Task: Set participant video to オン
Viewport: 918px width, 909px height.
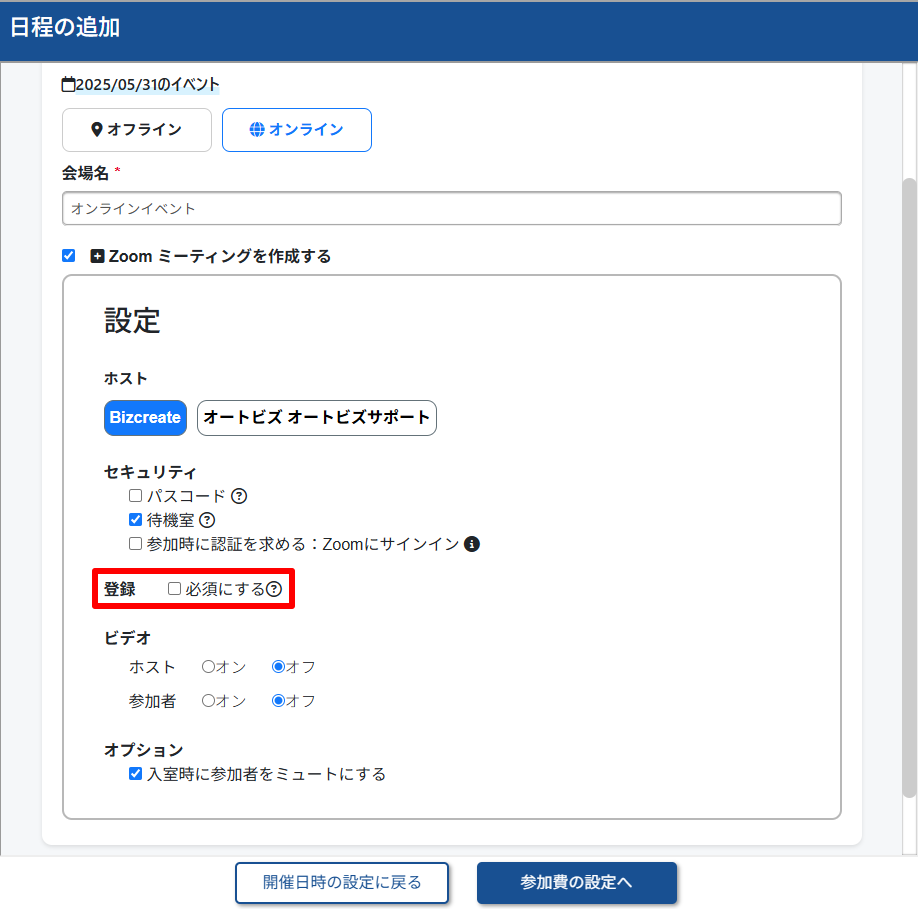Action: (208, 701)
